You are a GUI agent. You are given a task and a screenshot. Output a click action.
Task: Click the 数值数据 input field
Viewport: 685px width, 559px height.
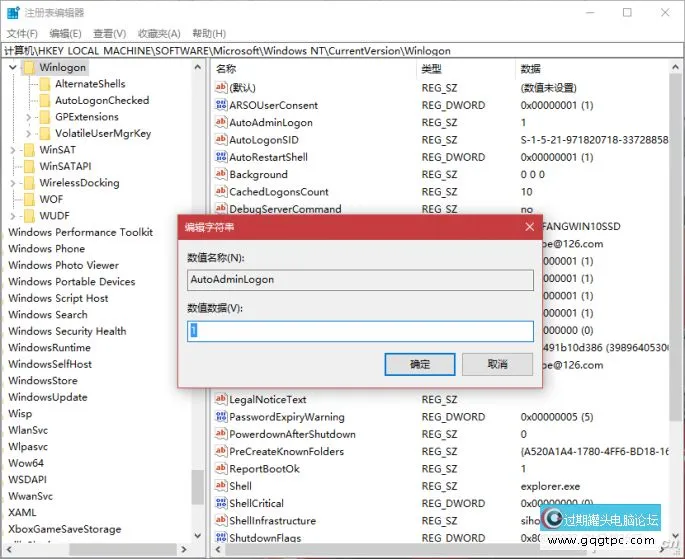[x=360, y=331]
